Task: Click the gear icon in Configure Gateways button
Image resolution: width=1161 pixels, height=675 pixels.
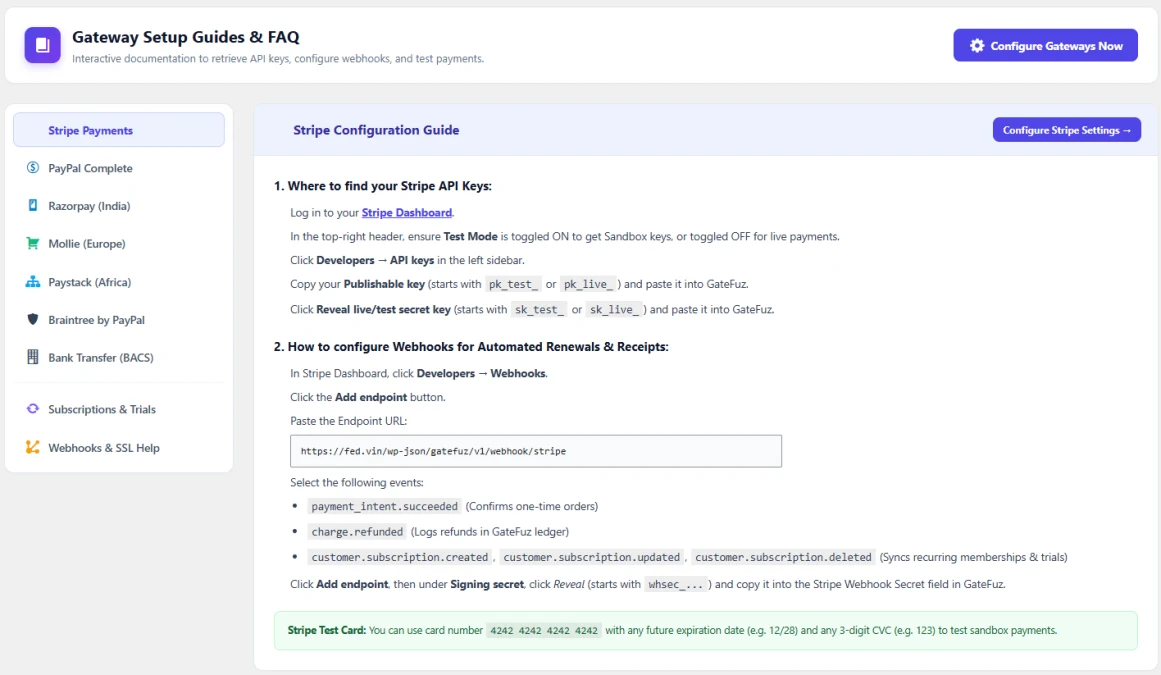Action: pos(977,46)
